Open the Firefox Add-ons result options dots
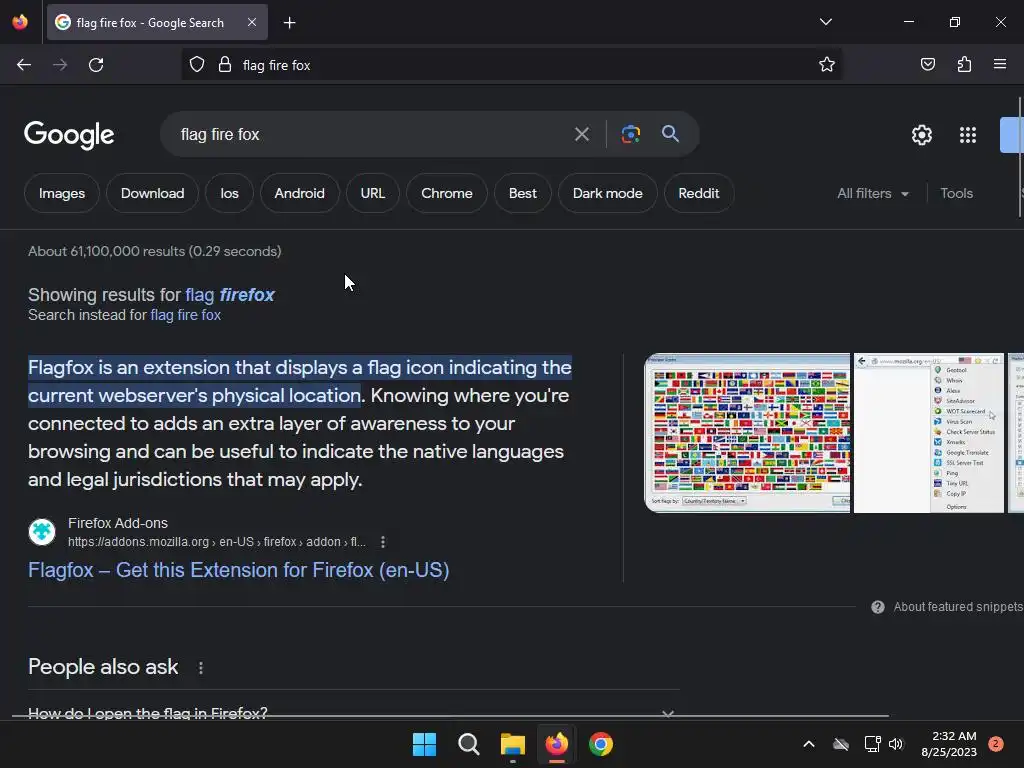The width and height of the screenshot is (1024, 768). pos(383,542)
